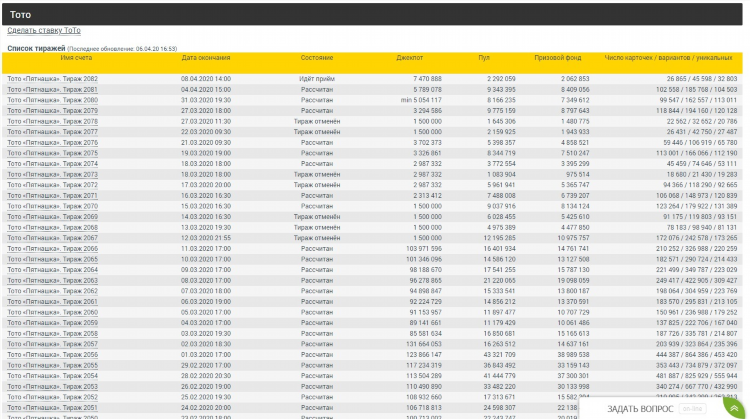The height and width of the screenshot is (419, 750).
Task: Select pool value '12 195 285'
Action: (499, 238)
